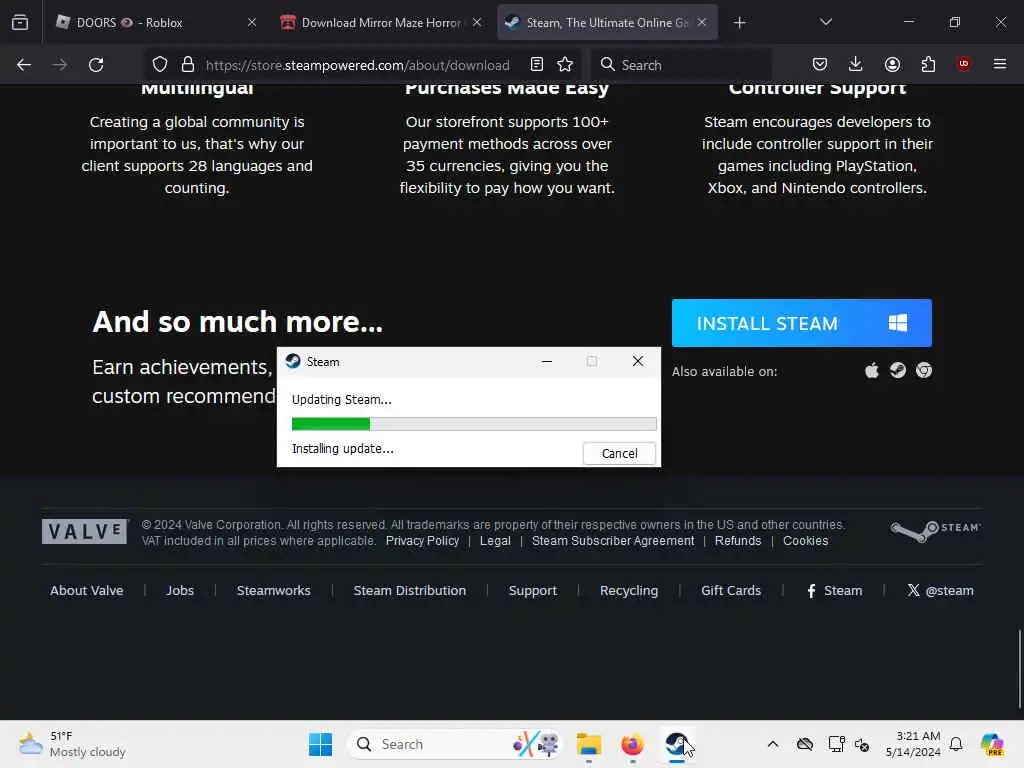Open Support footer link

533,590
